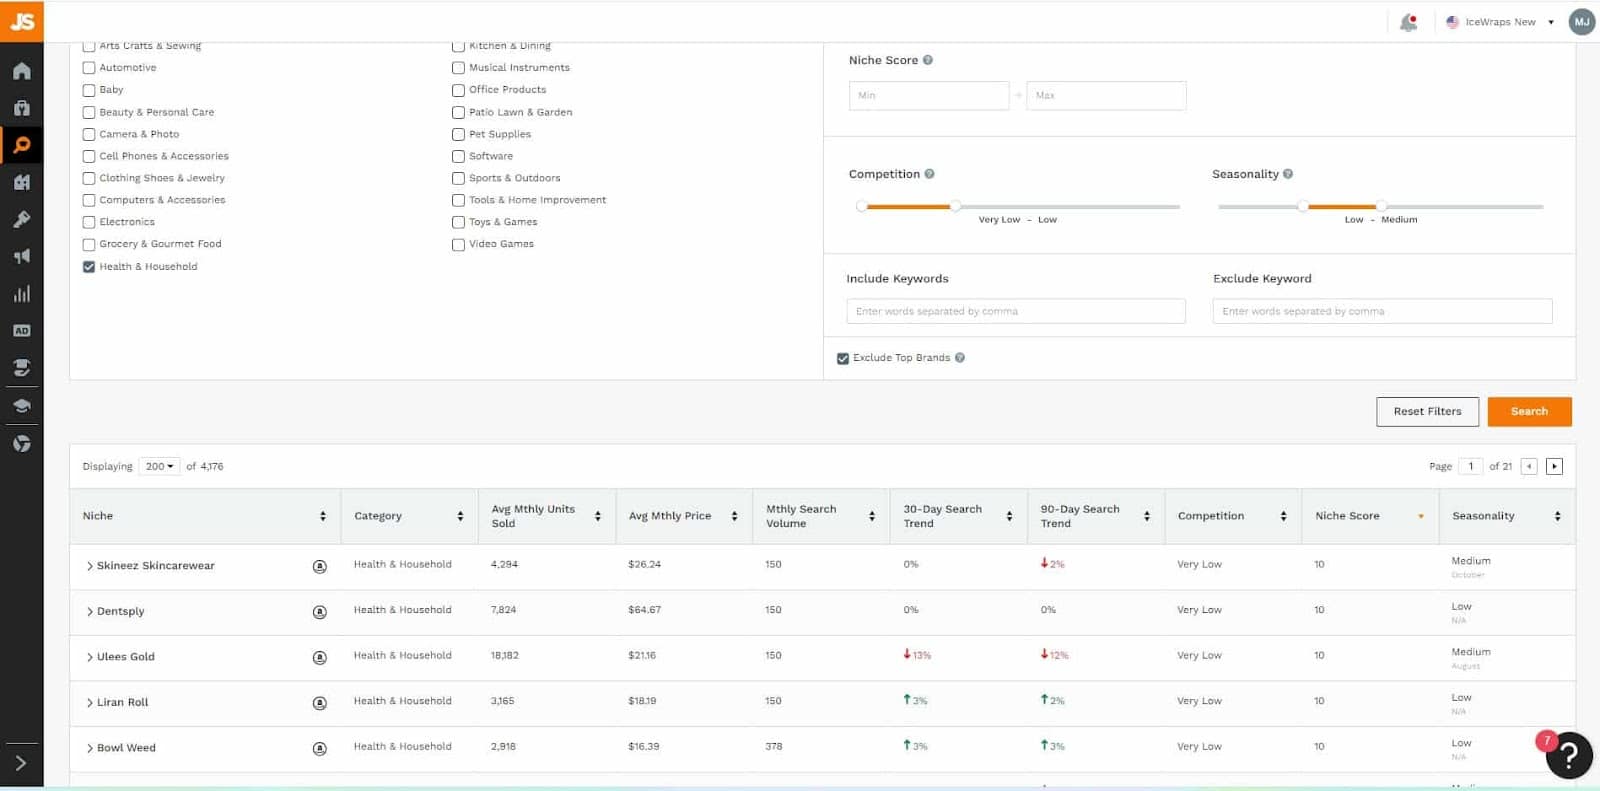Click the AD advertising sidebar icon
Viewport: 1600px width, 791px height.
22,331
